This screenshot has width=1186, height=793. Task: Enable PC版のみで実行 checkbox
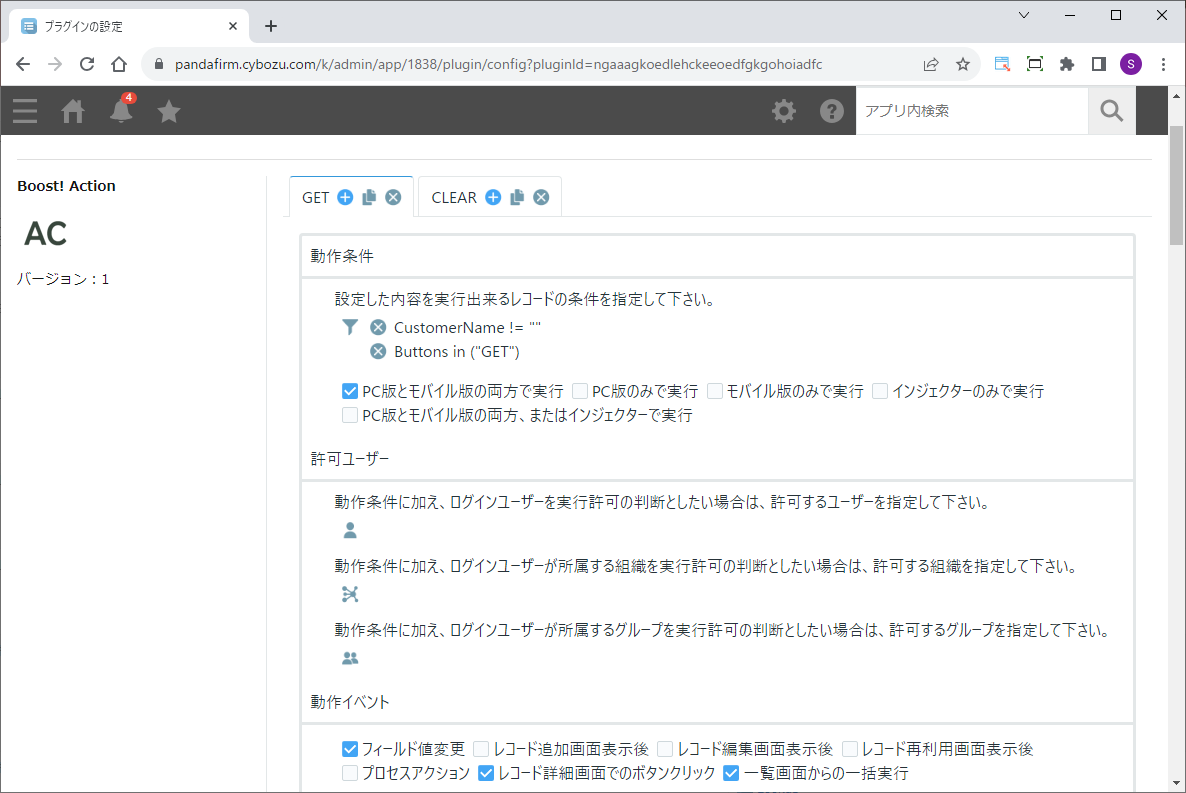pos(580,391)
